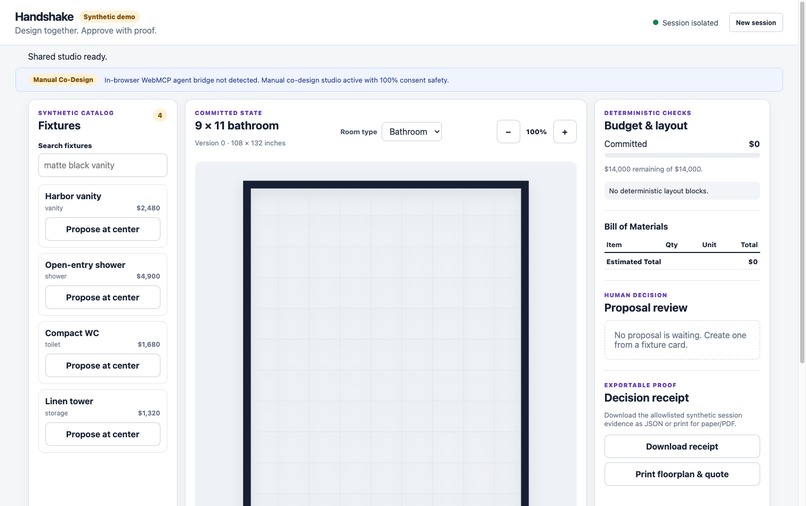Click Harbor vanity price $2,480
This screenshot has height=506, width=806.
148,208
